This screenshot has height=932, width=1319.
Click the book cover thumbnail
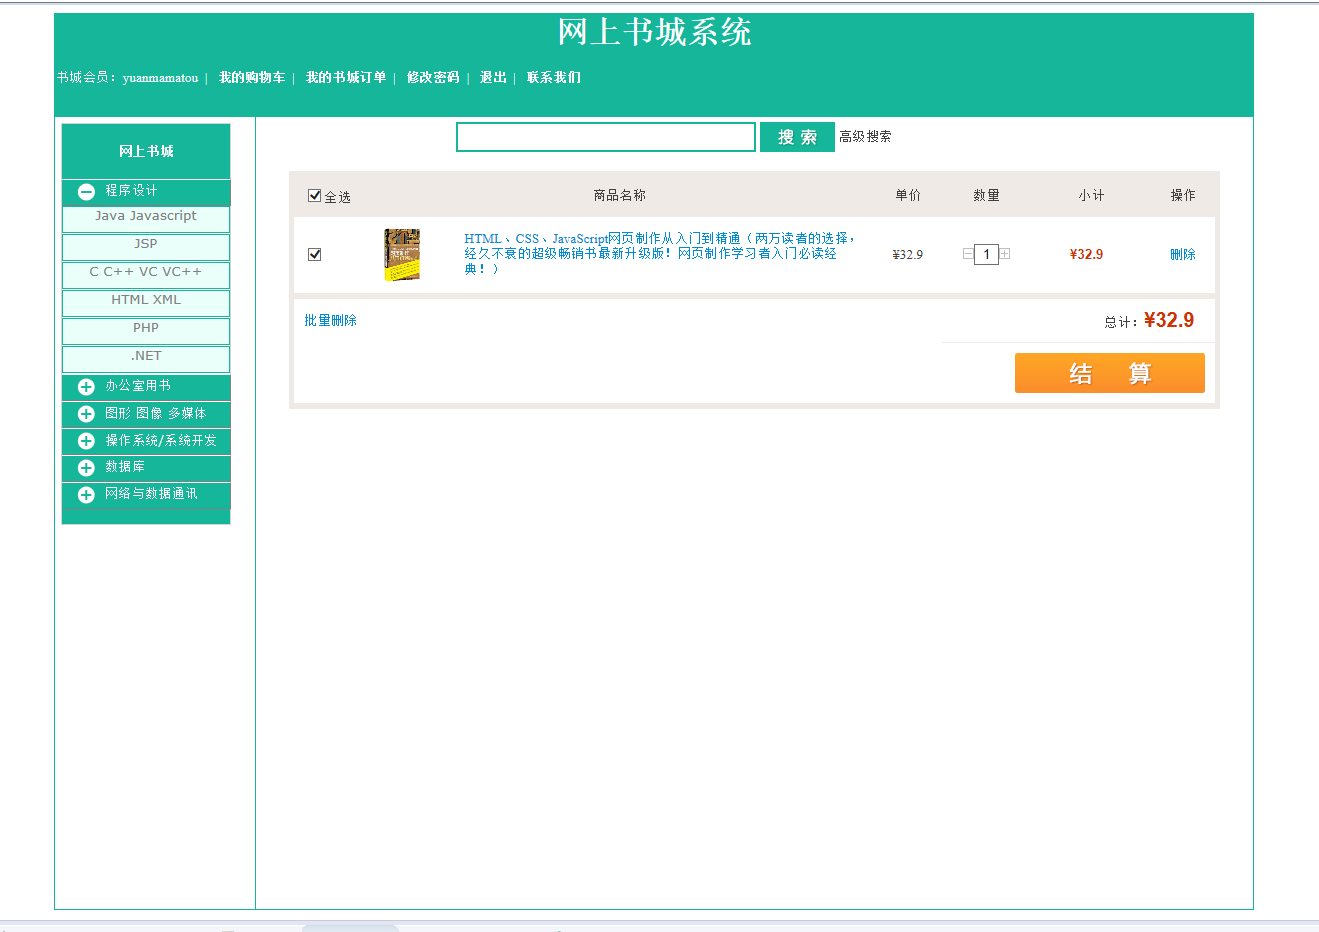401,254
